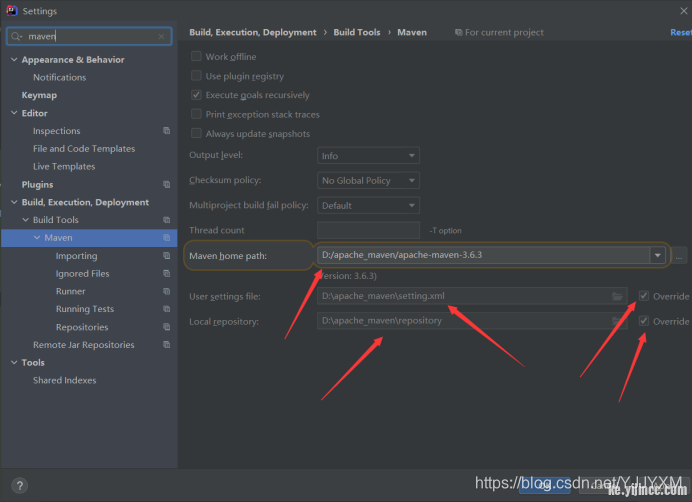The height and width of the screenshot is (502, 692).
Task: Click project-level icon next to Plugins
Action: 166,184
